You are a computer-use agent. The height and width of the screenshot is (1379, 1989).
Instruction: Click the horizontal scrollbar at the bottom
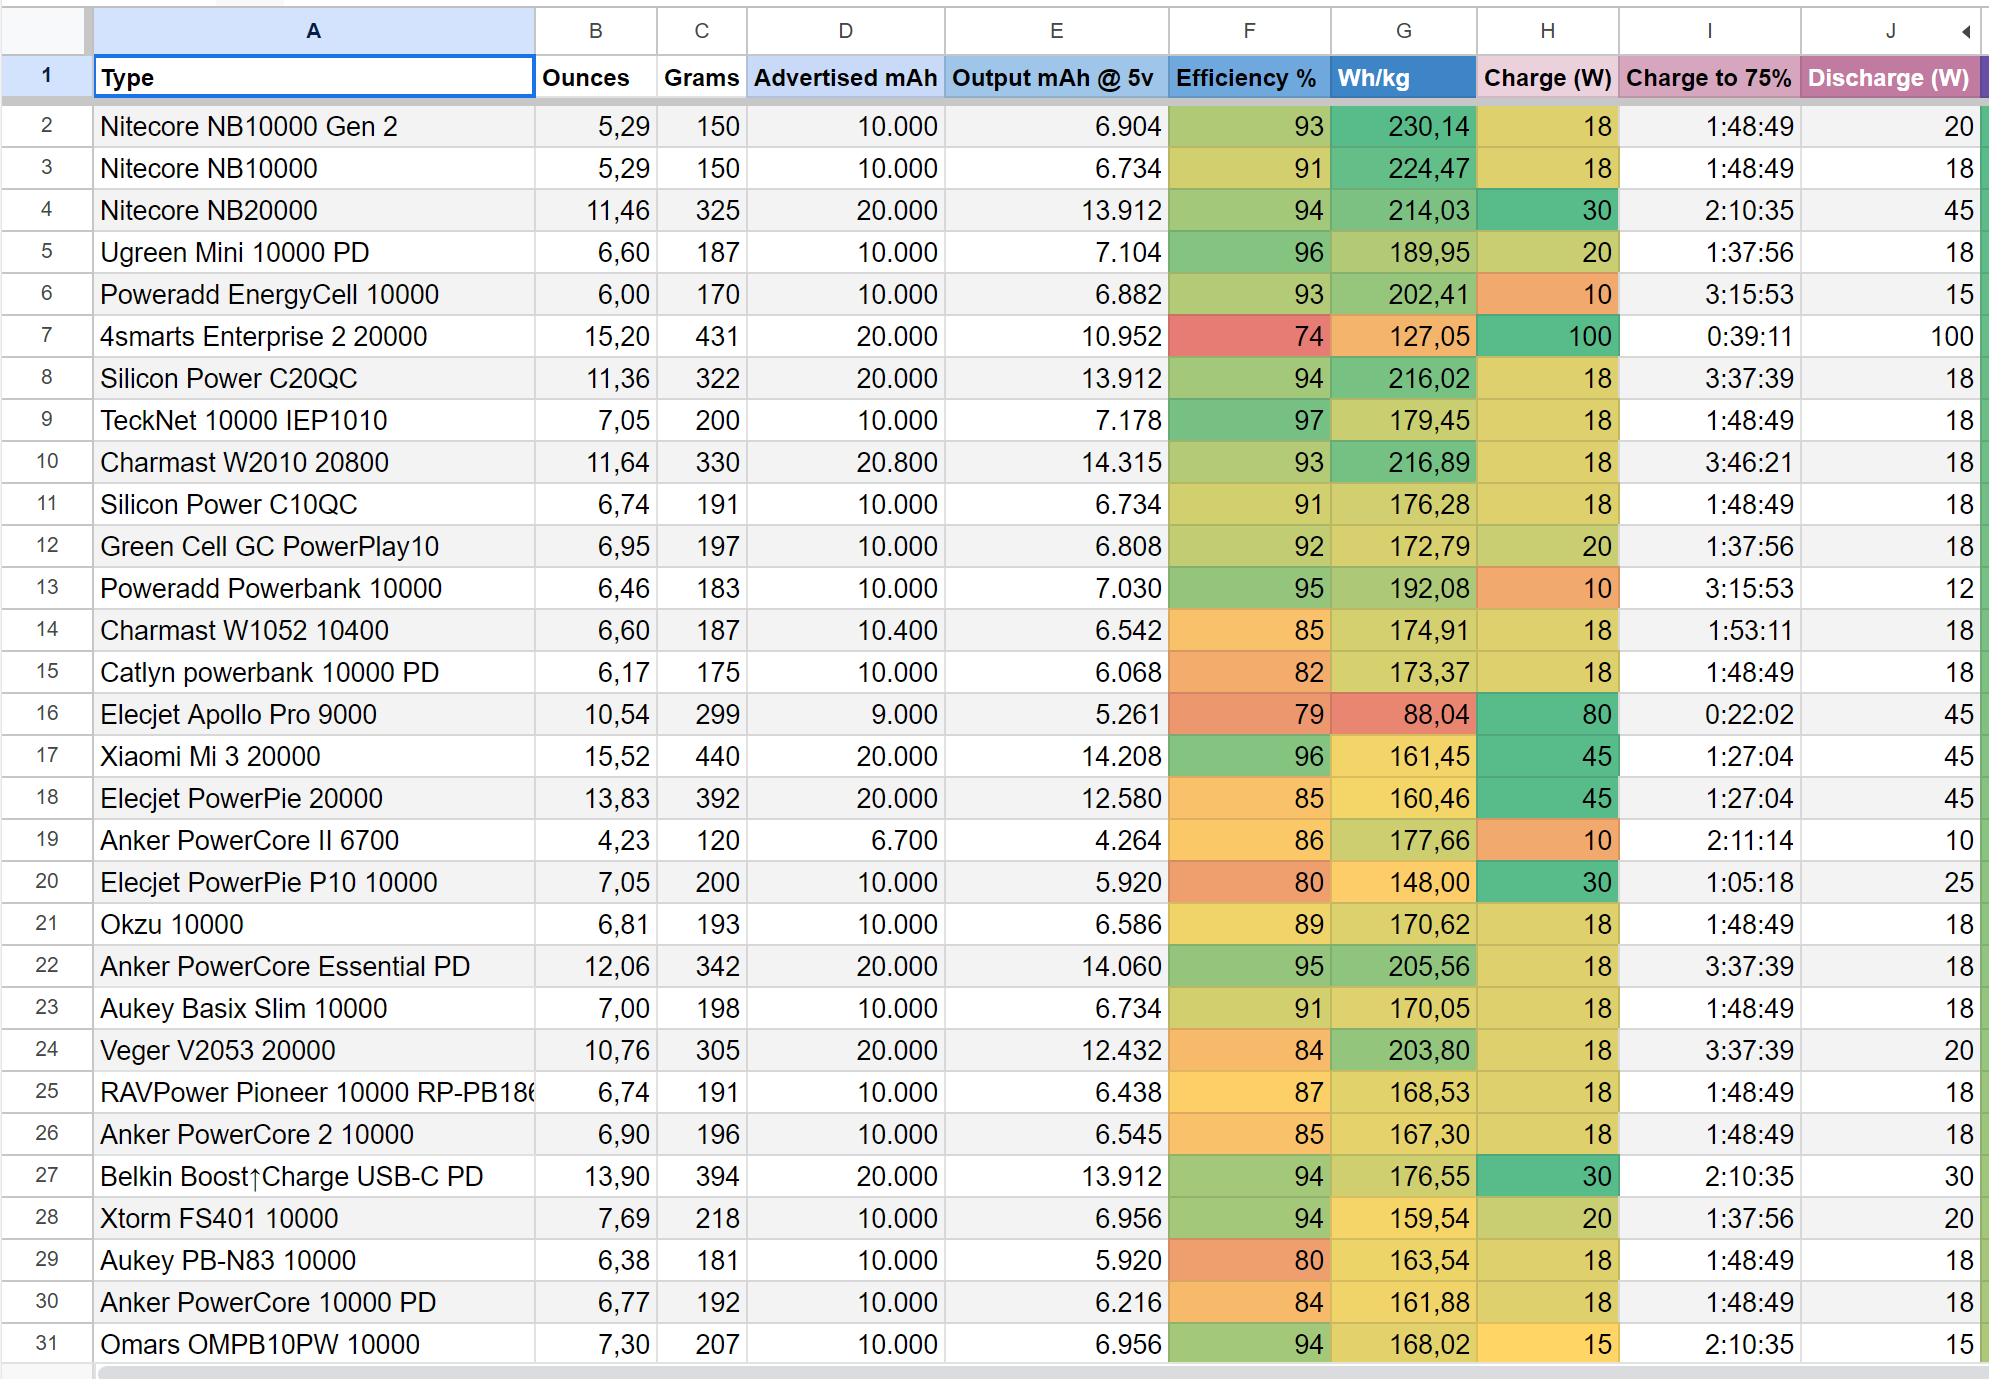coord(1000,1372)
